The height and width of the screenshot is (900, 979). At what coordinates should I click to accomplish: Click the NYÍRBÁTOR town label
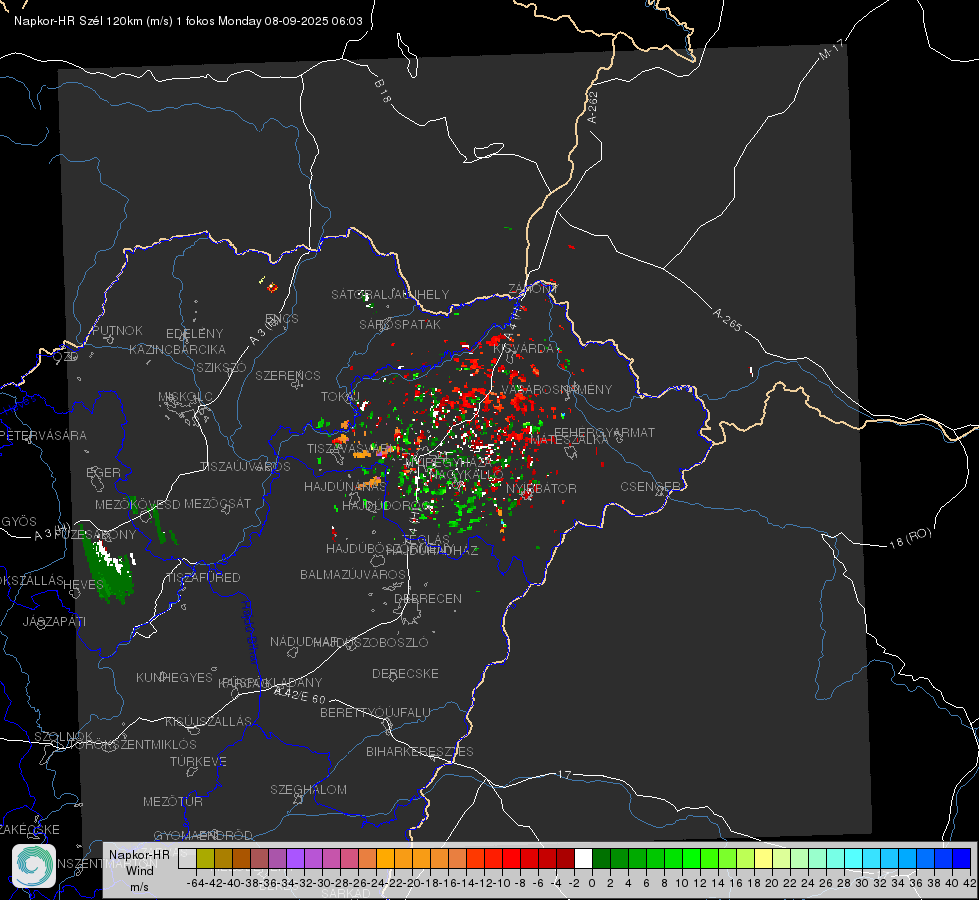541,488
